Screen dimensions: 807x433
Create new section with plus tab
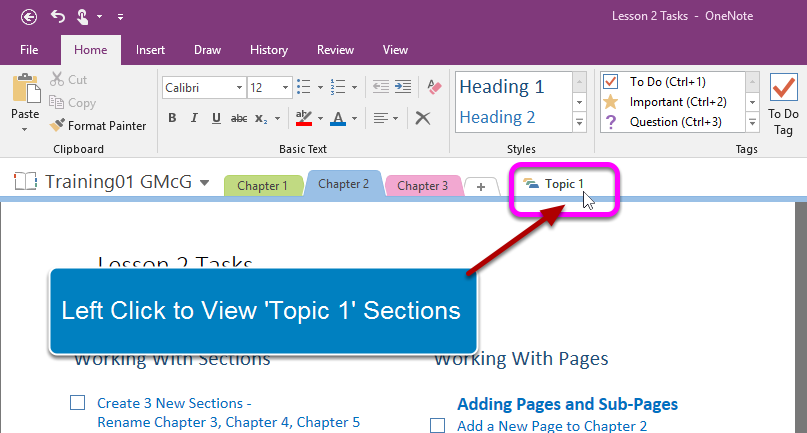tap(481, 186)
